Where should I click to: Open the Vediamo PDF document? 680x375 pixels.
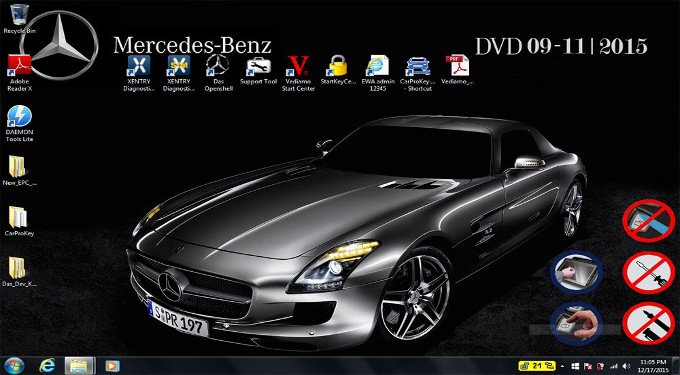click(x=457, y=70)
